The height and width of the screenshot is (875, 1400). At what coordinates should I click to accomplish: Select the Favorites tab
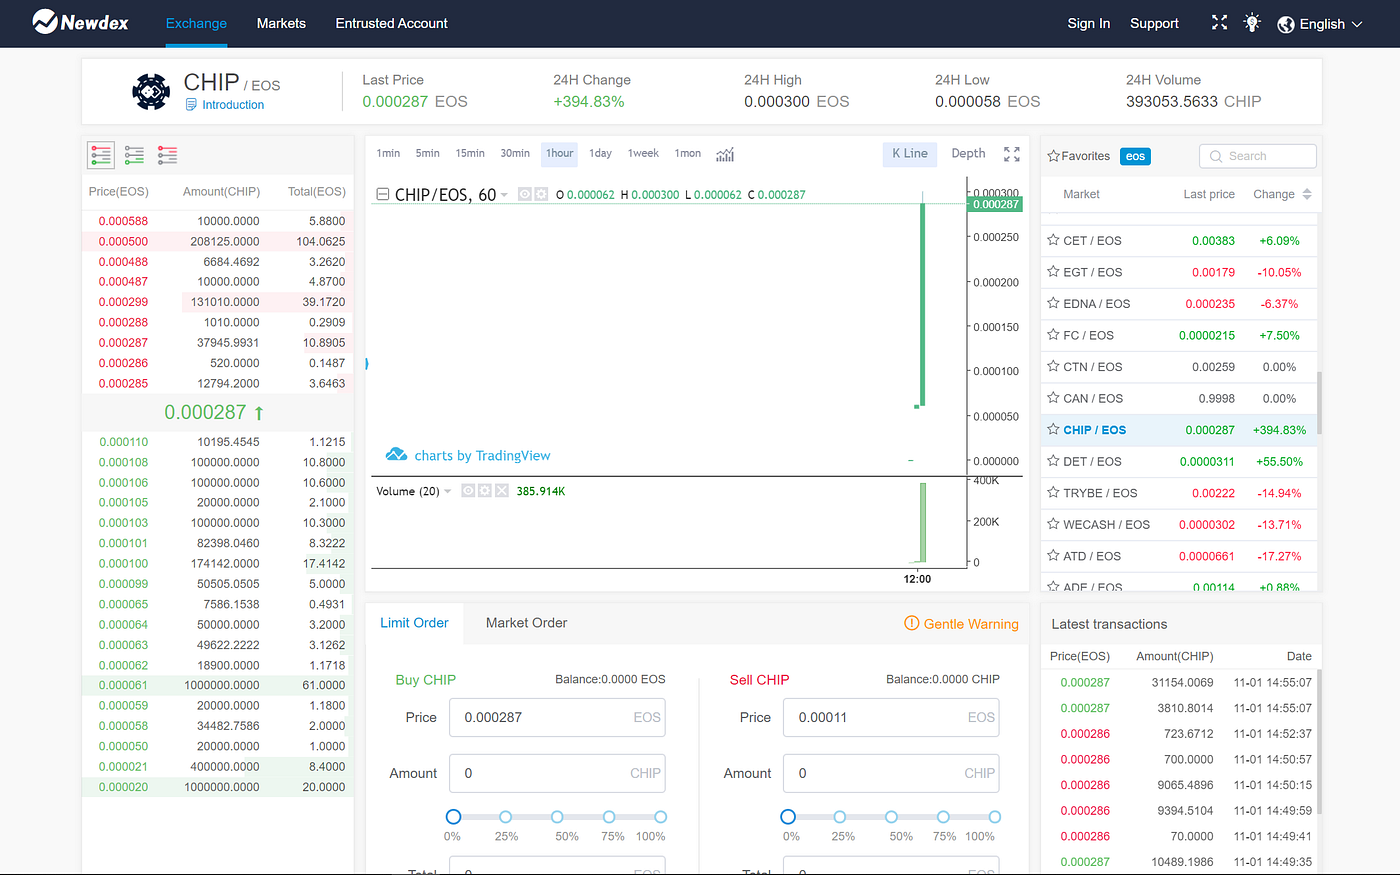pyautogui.click(x=1079, y=156)
